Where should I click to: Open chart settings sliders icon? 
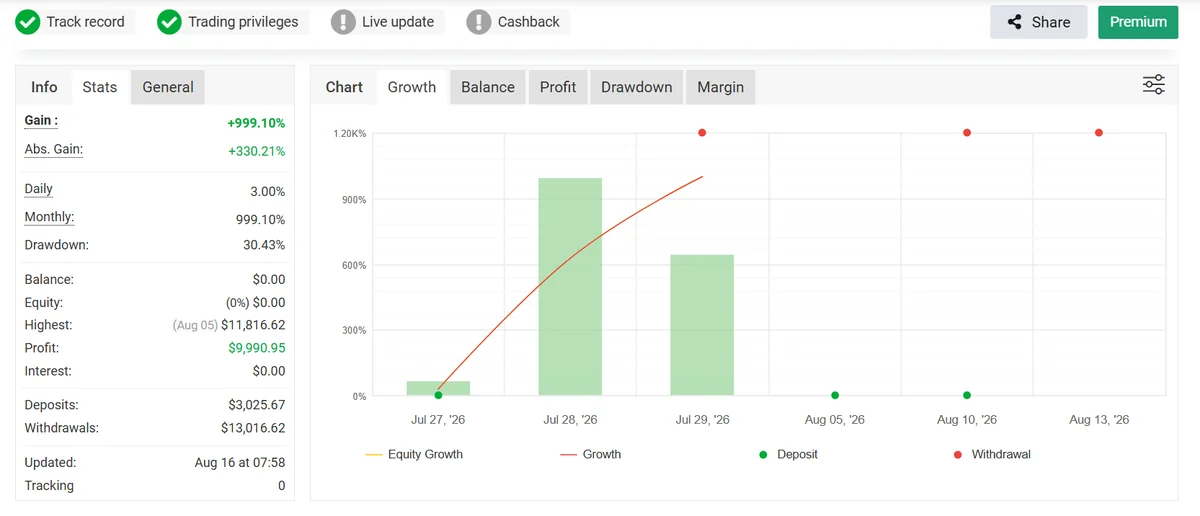pos(1154,85)
